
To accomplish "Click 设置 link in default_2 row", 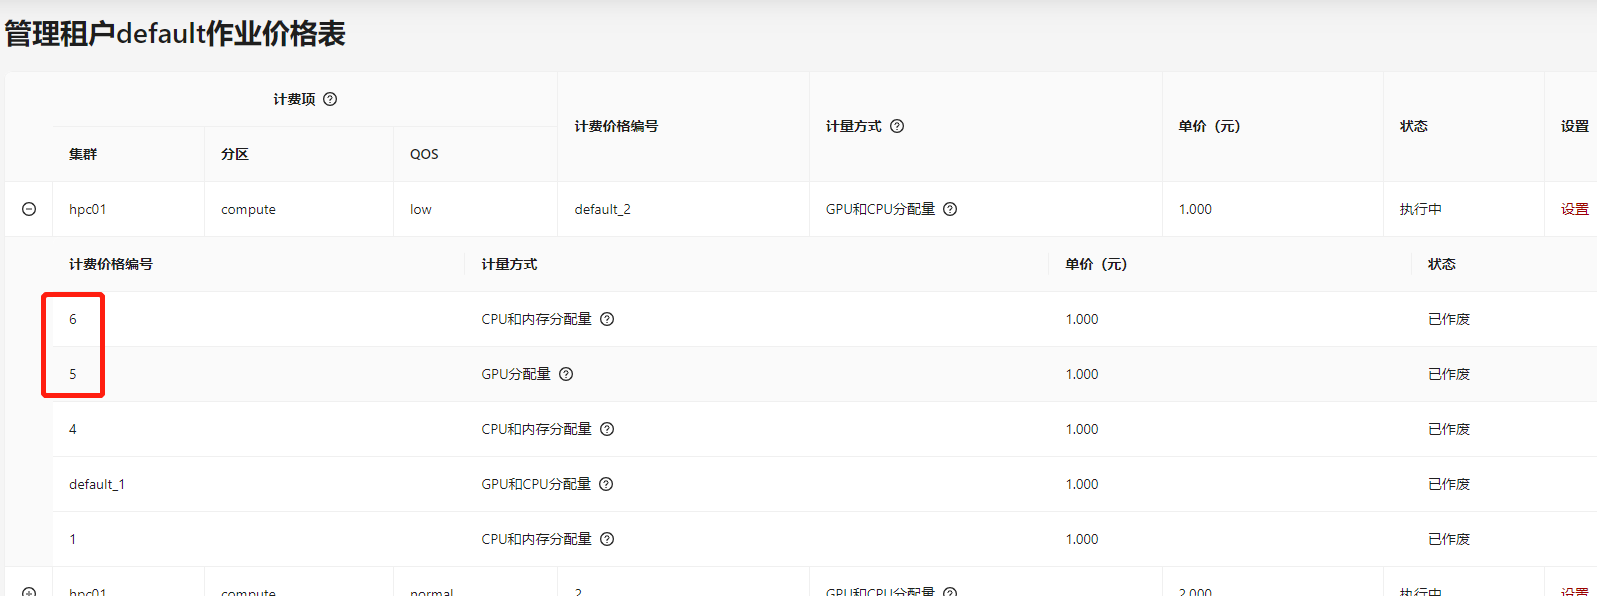I will [x=1575, y=209].
